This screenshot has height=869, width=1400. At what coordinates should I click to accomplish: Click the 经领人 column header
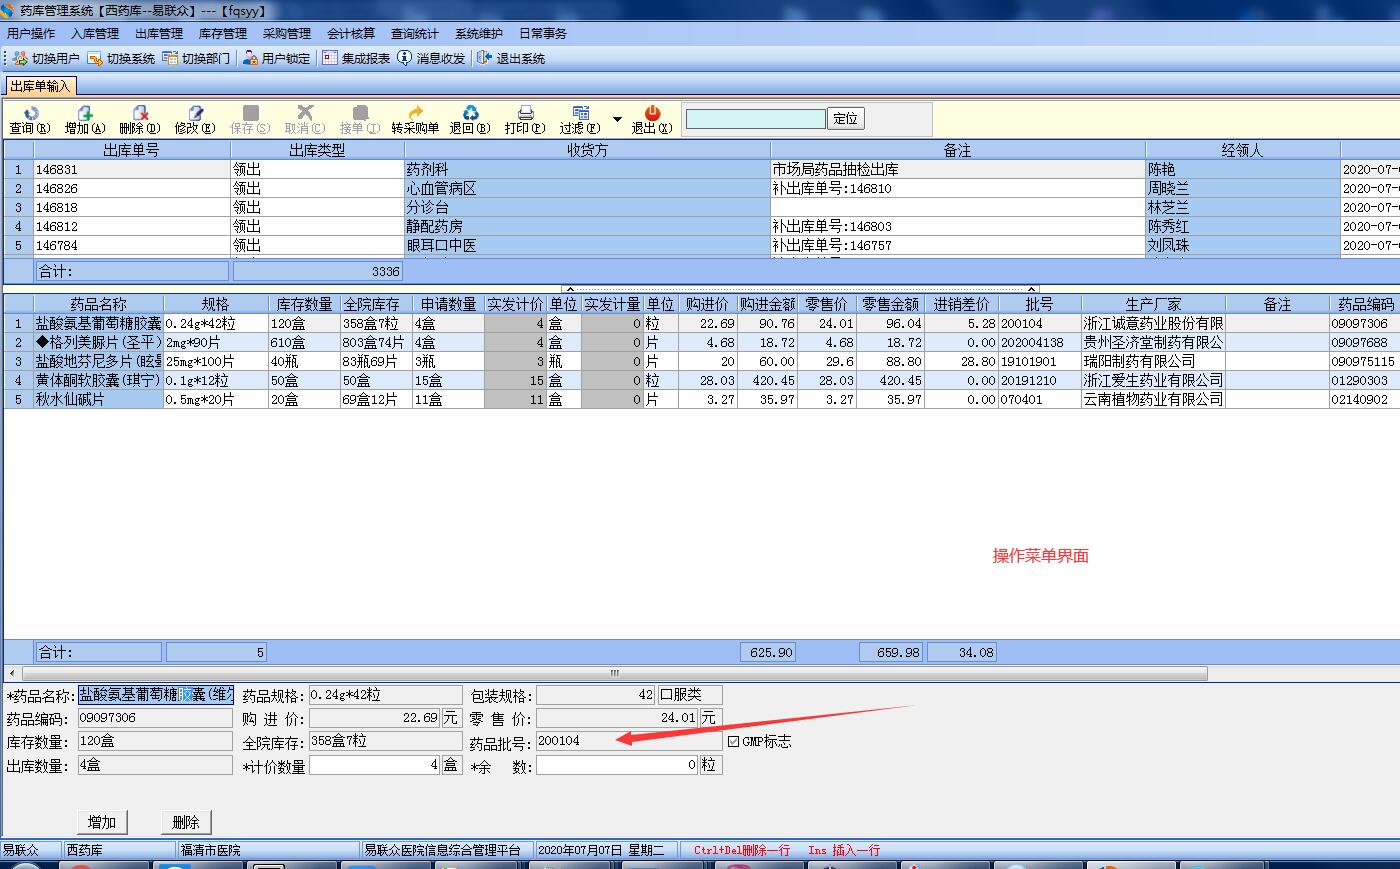(1242, 150)
